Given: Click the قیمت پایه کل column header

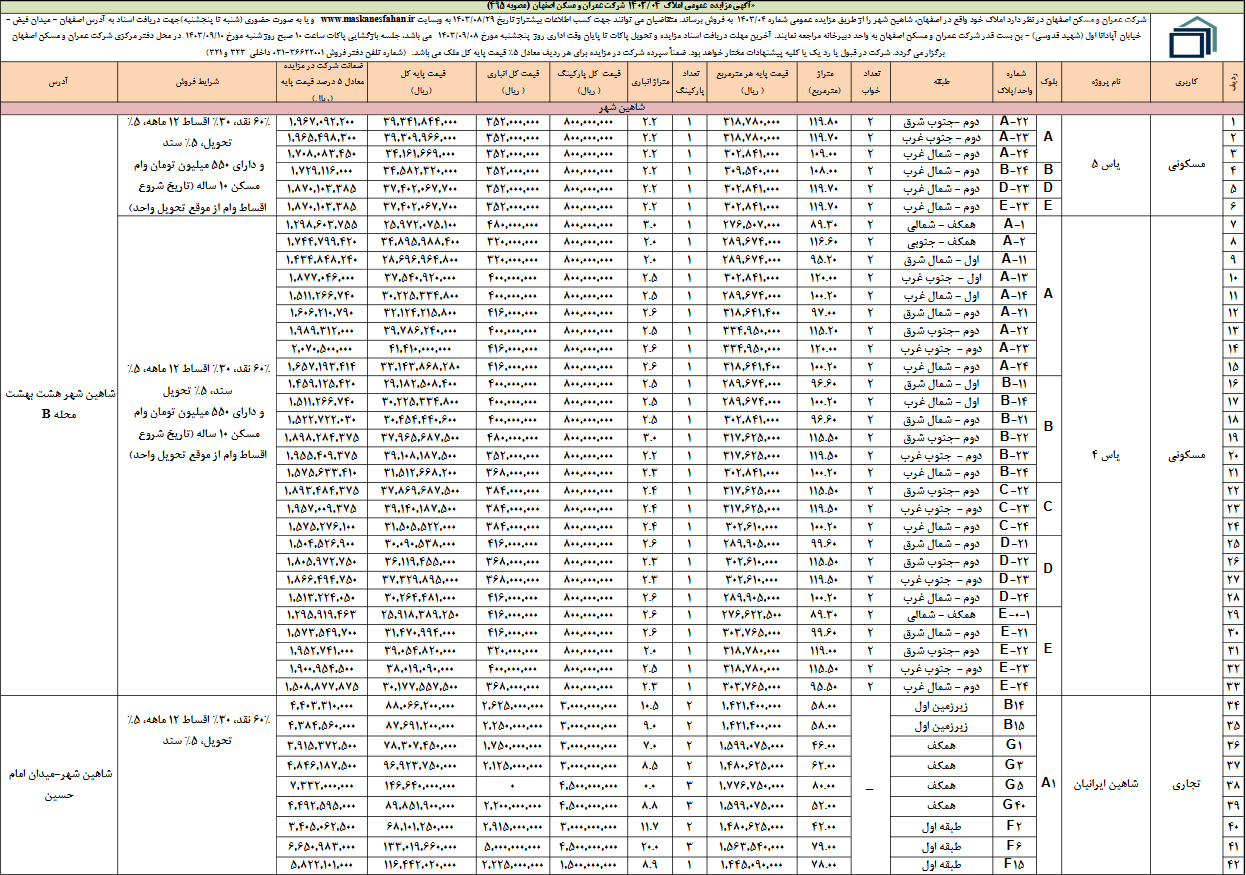Looking at the screenshot, I should point(420,81).
